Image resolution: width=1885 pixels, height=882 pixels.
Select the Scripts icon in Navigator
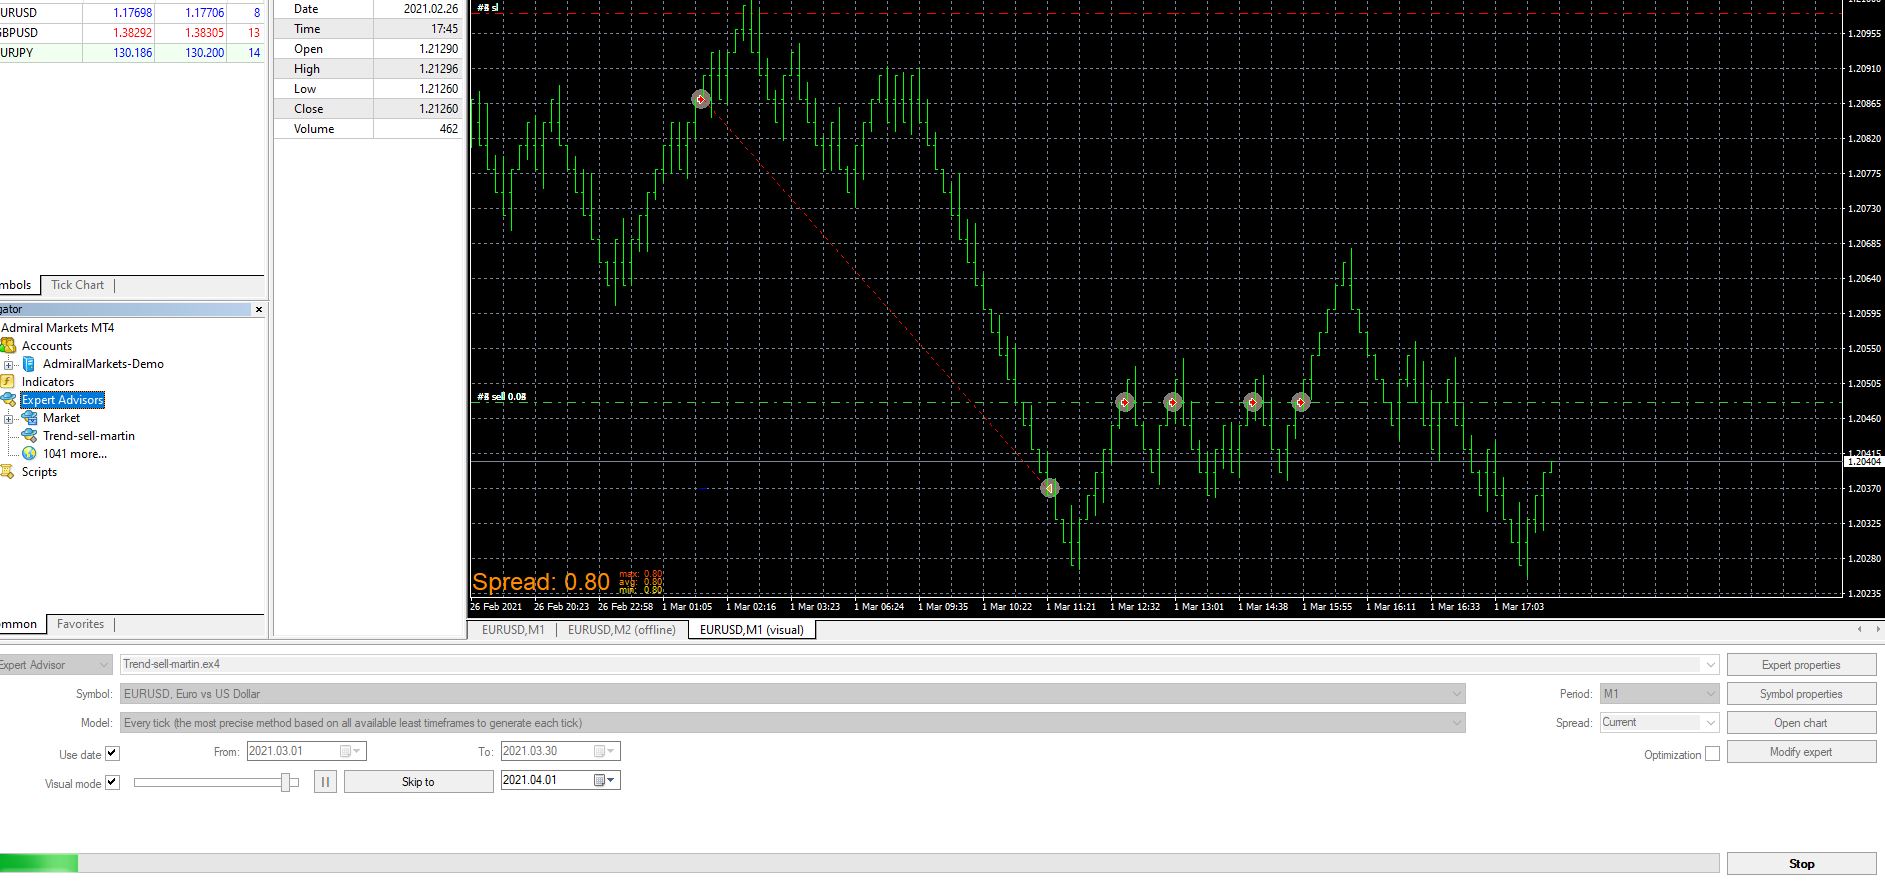[x=7, y=472]
